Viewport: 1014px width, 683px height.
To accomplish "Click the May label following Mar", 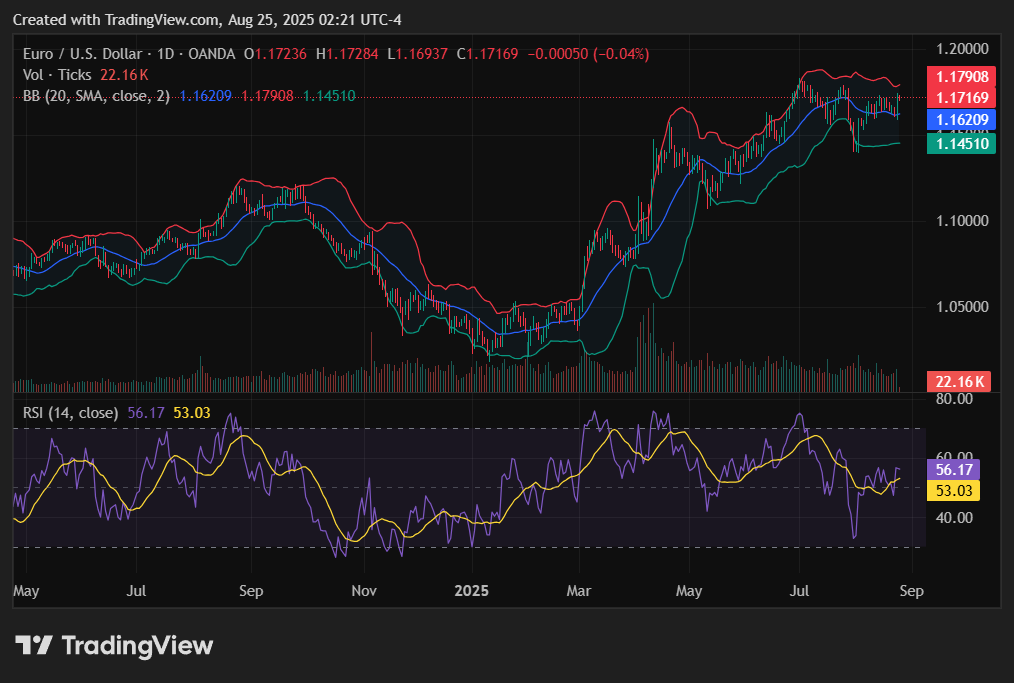I will click(689, 591).
